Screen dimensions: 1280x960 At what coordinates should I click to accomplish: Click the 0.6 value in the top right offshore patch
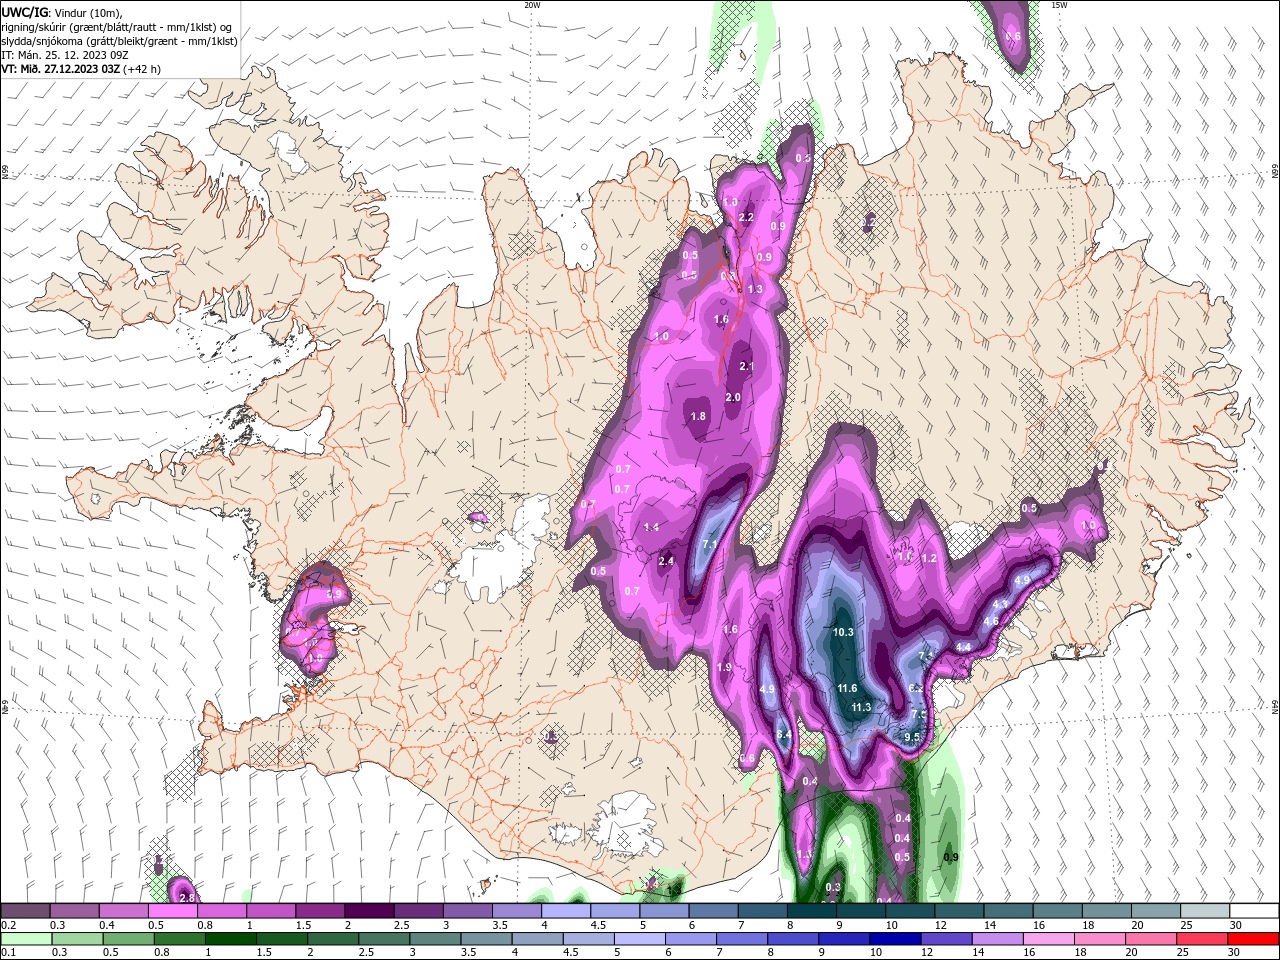(1013, 36)
